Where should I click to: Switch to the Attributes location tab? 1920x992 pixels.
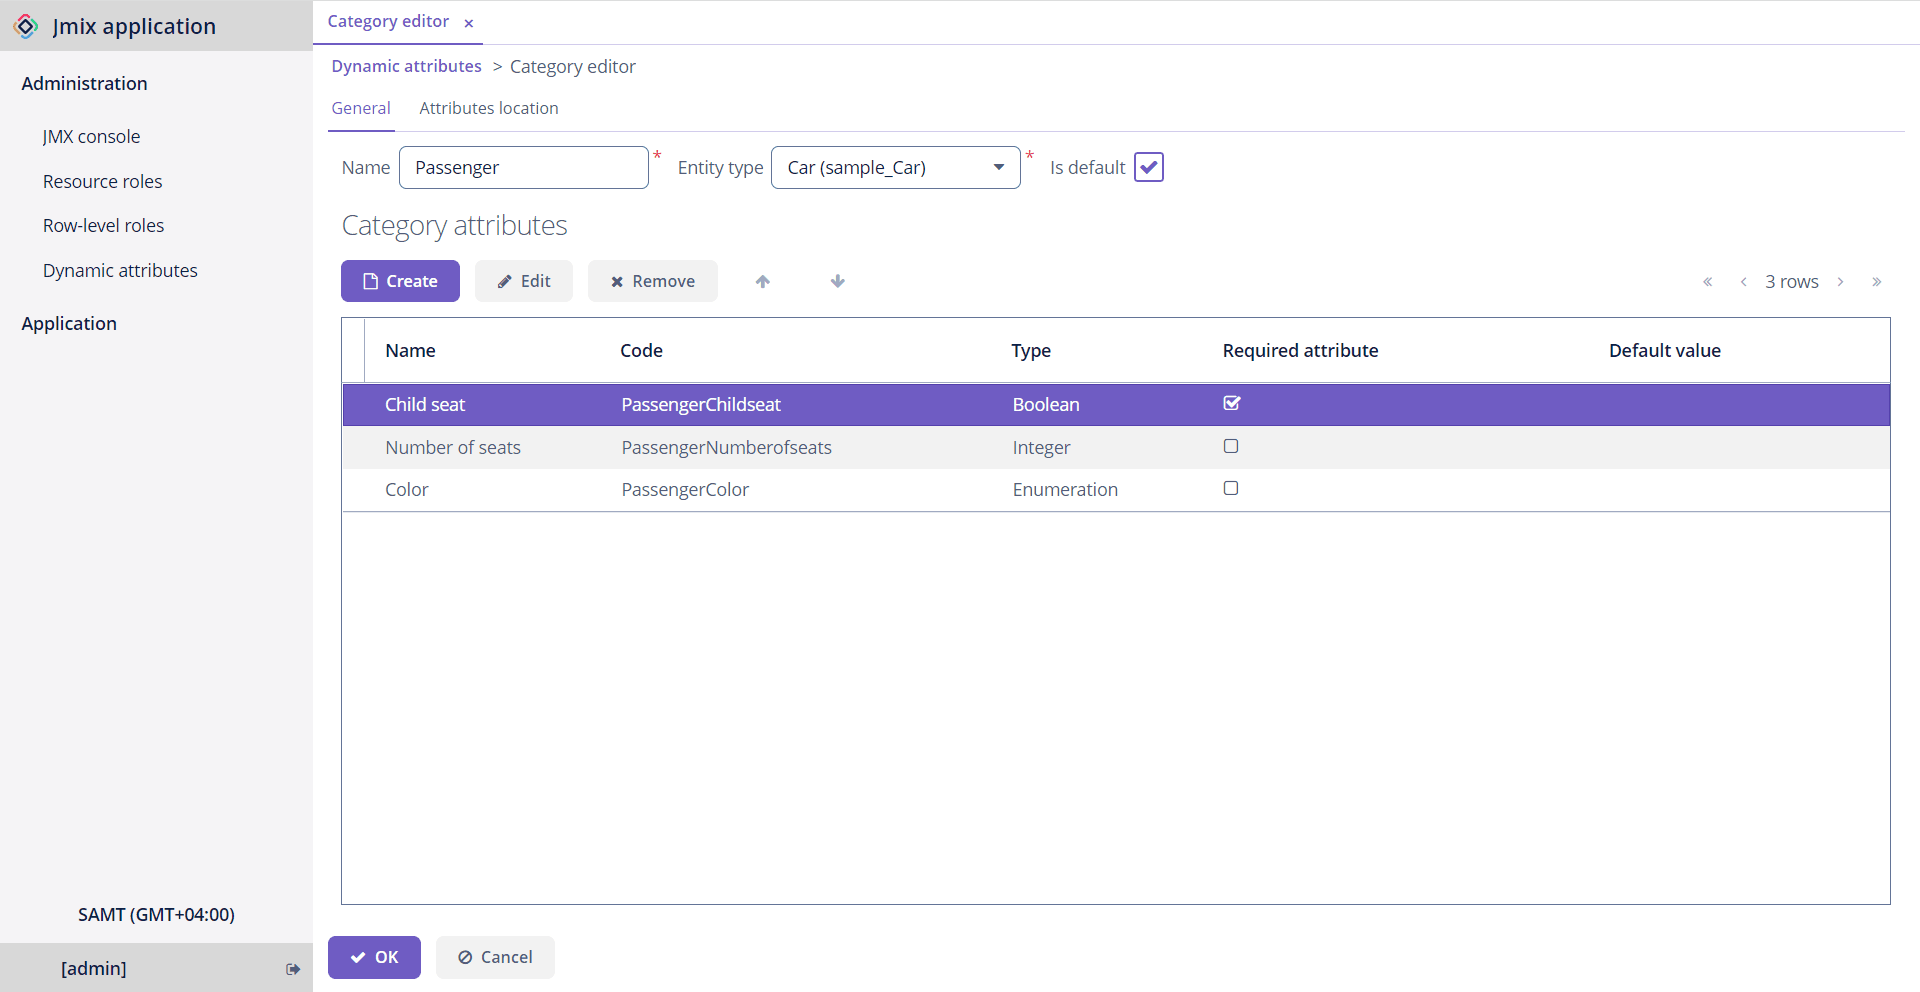[x=488, y=108]
